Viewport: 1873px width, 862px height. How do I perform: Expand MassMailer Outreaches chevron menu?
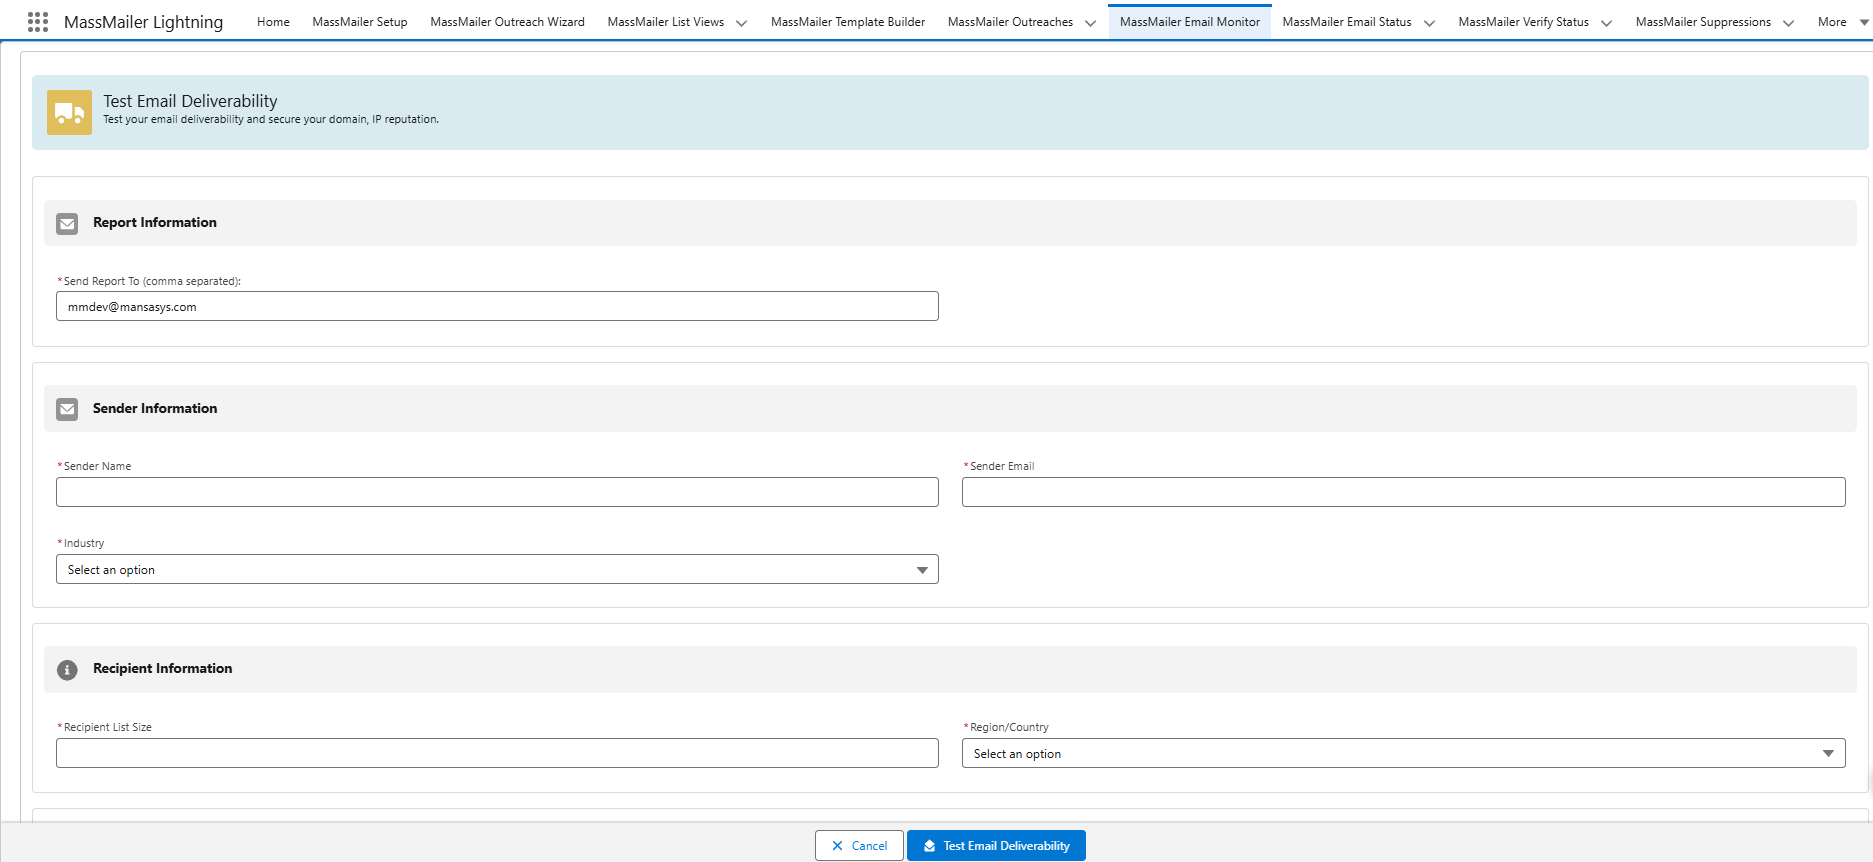pos(1090,23)
